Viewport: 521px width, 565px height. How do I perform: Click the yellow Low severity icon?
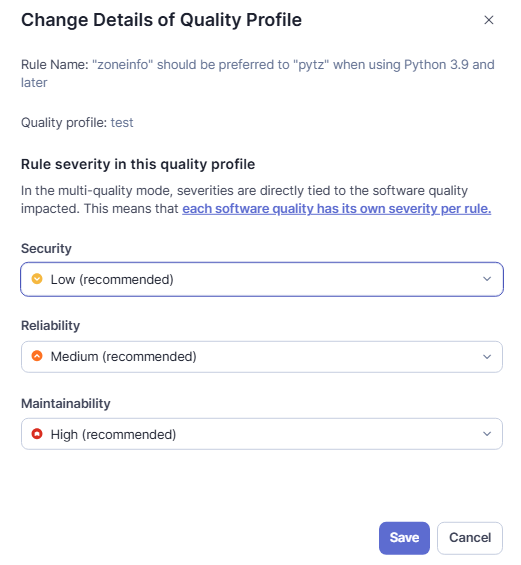pos(37,279)
